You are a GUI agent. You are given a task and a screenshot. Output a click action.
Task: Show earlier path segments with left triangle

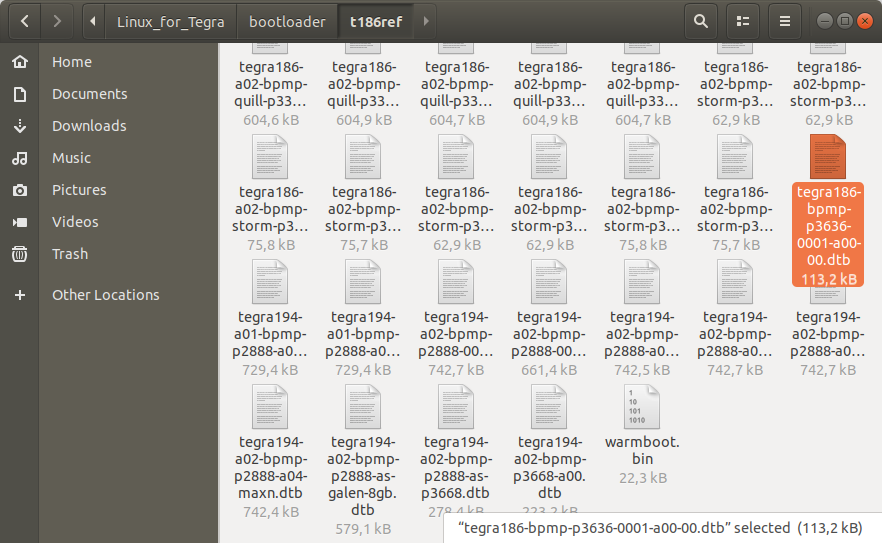point(93,21)
